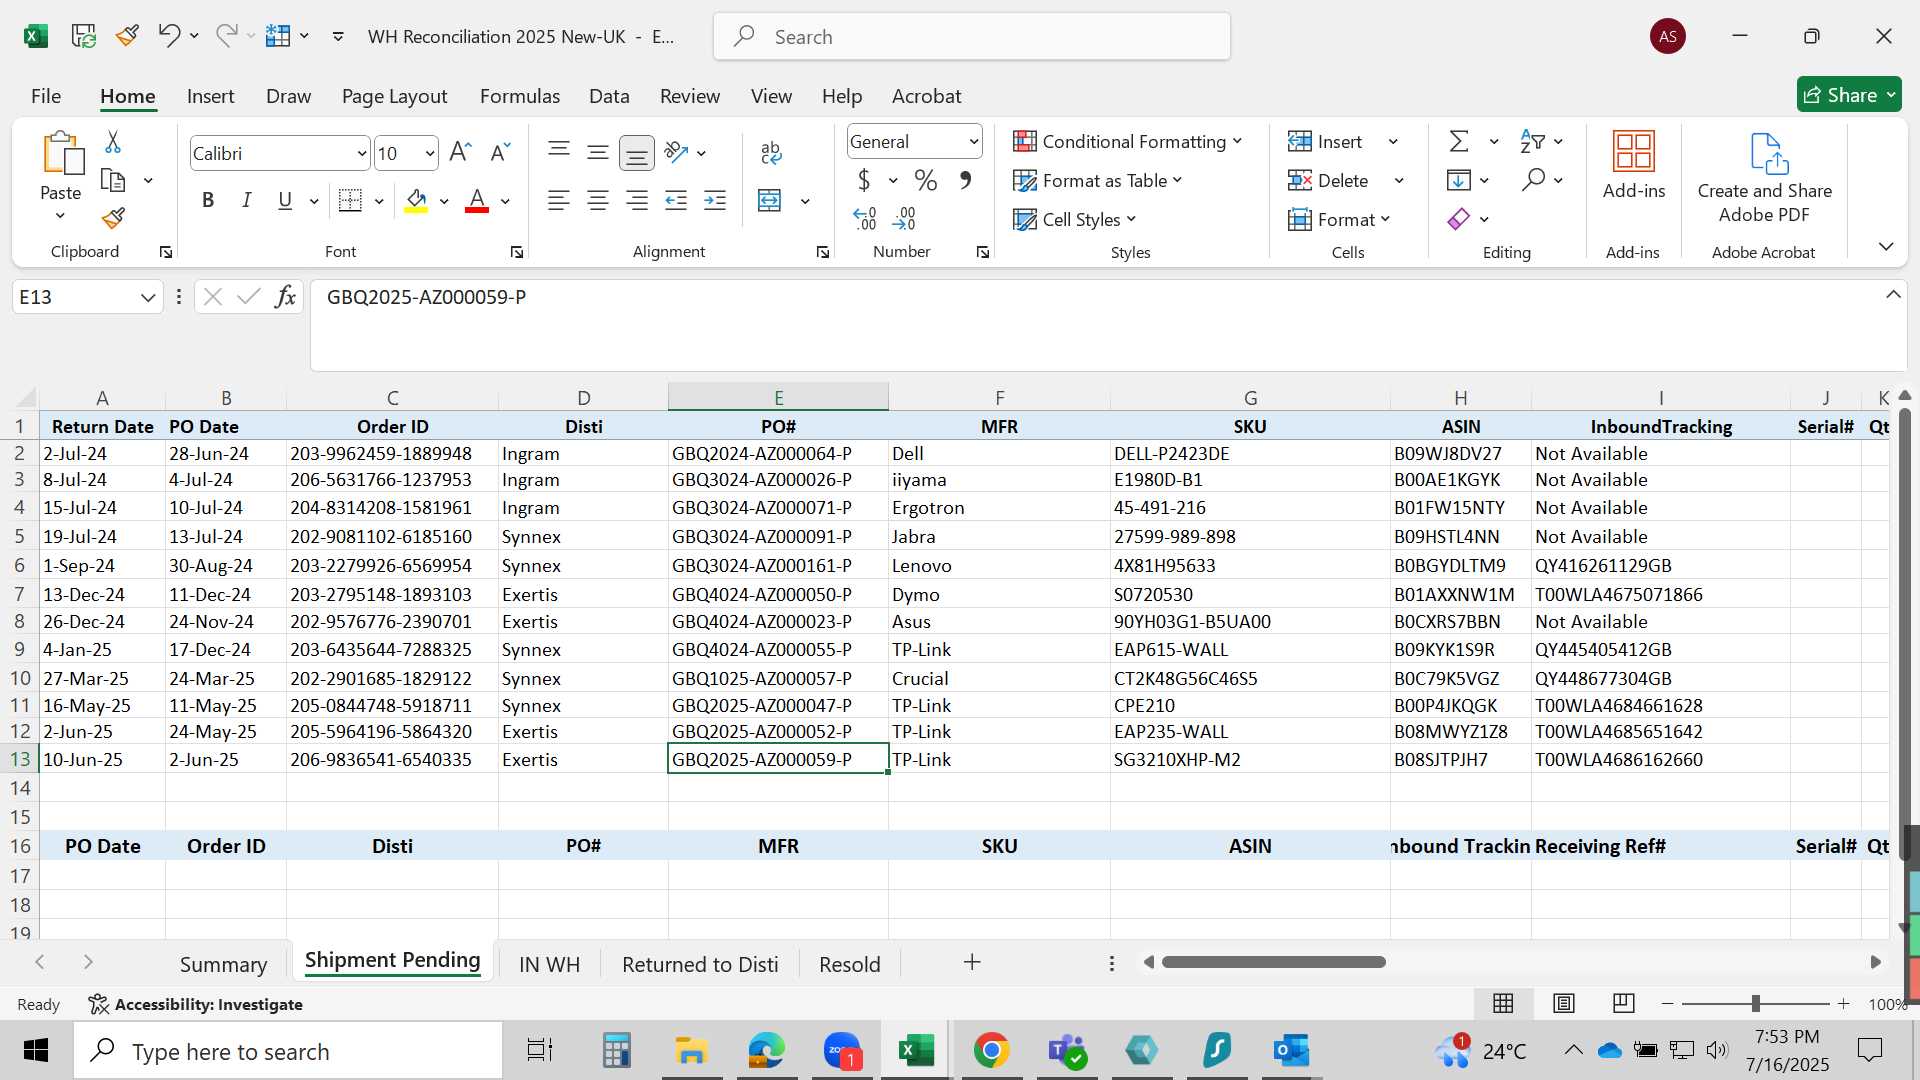Click the Merge & Center icon
Viewport: 1920px width, 1080px height.
tap(770, 200)
